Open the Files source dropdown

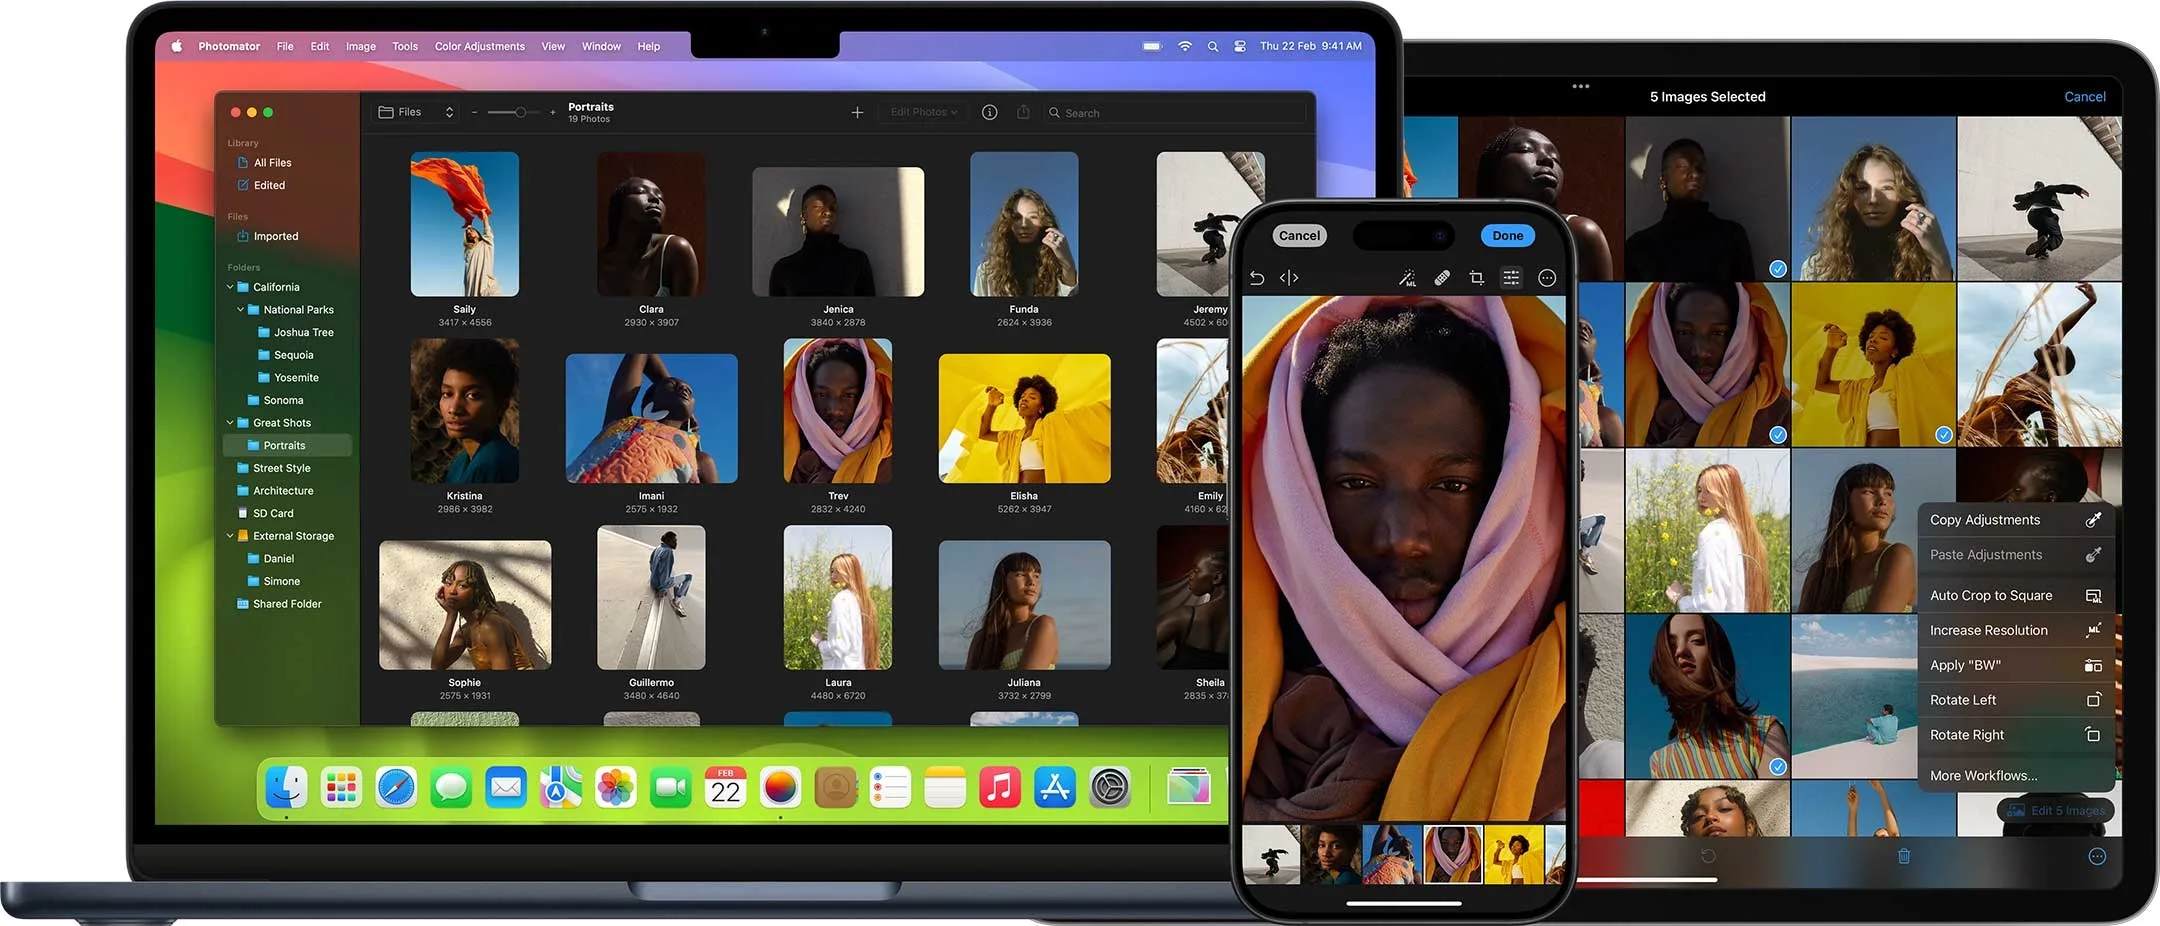(x=417, y=112)
